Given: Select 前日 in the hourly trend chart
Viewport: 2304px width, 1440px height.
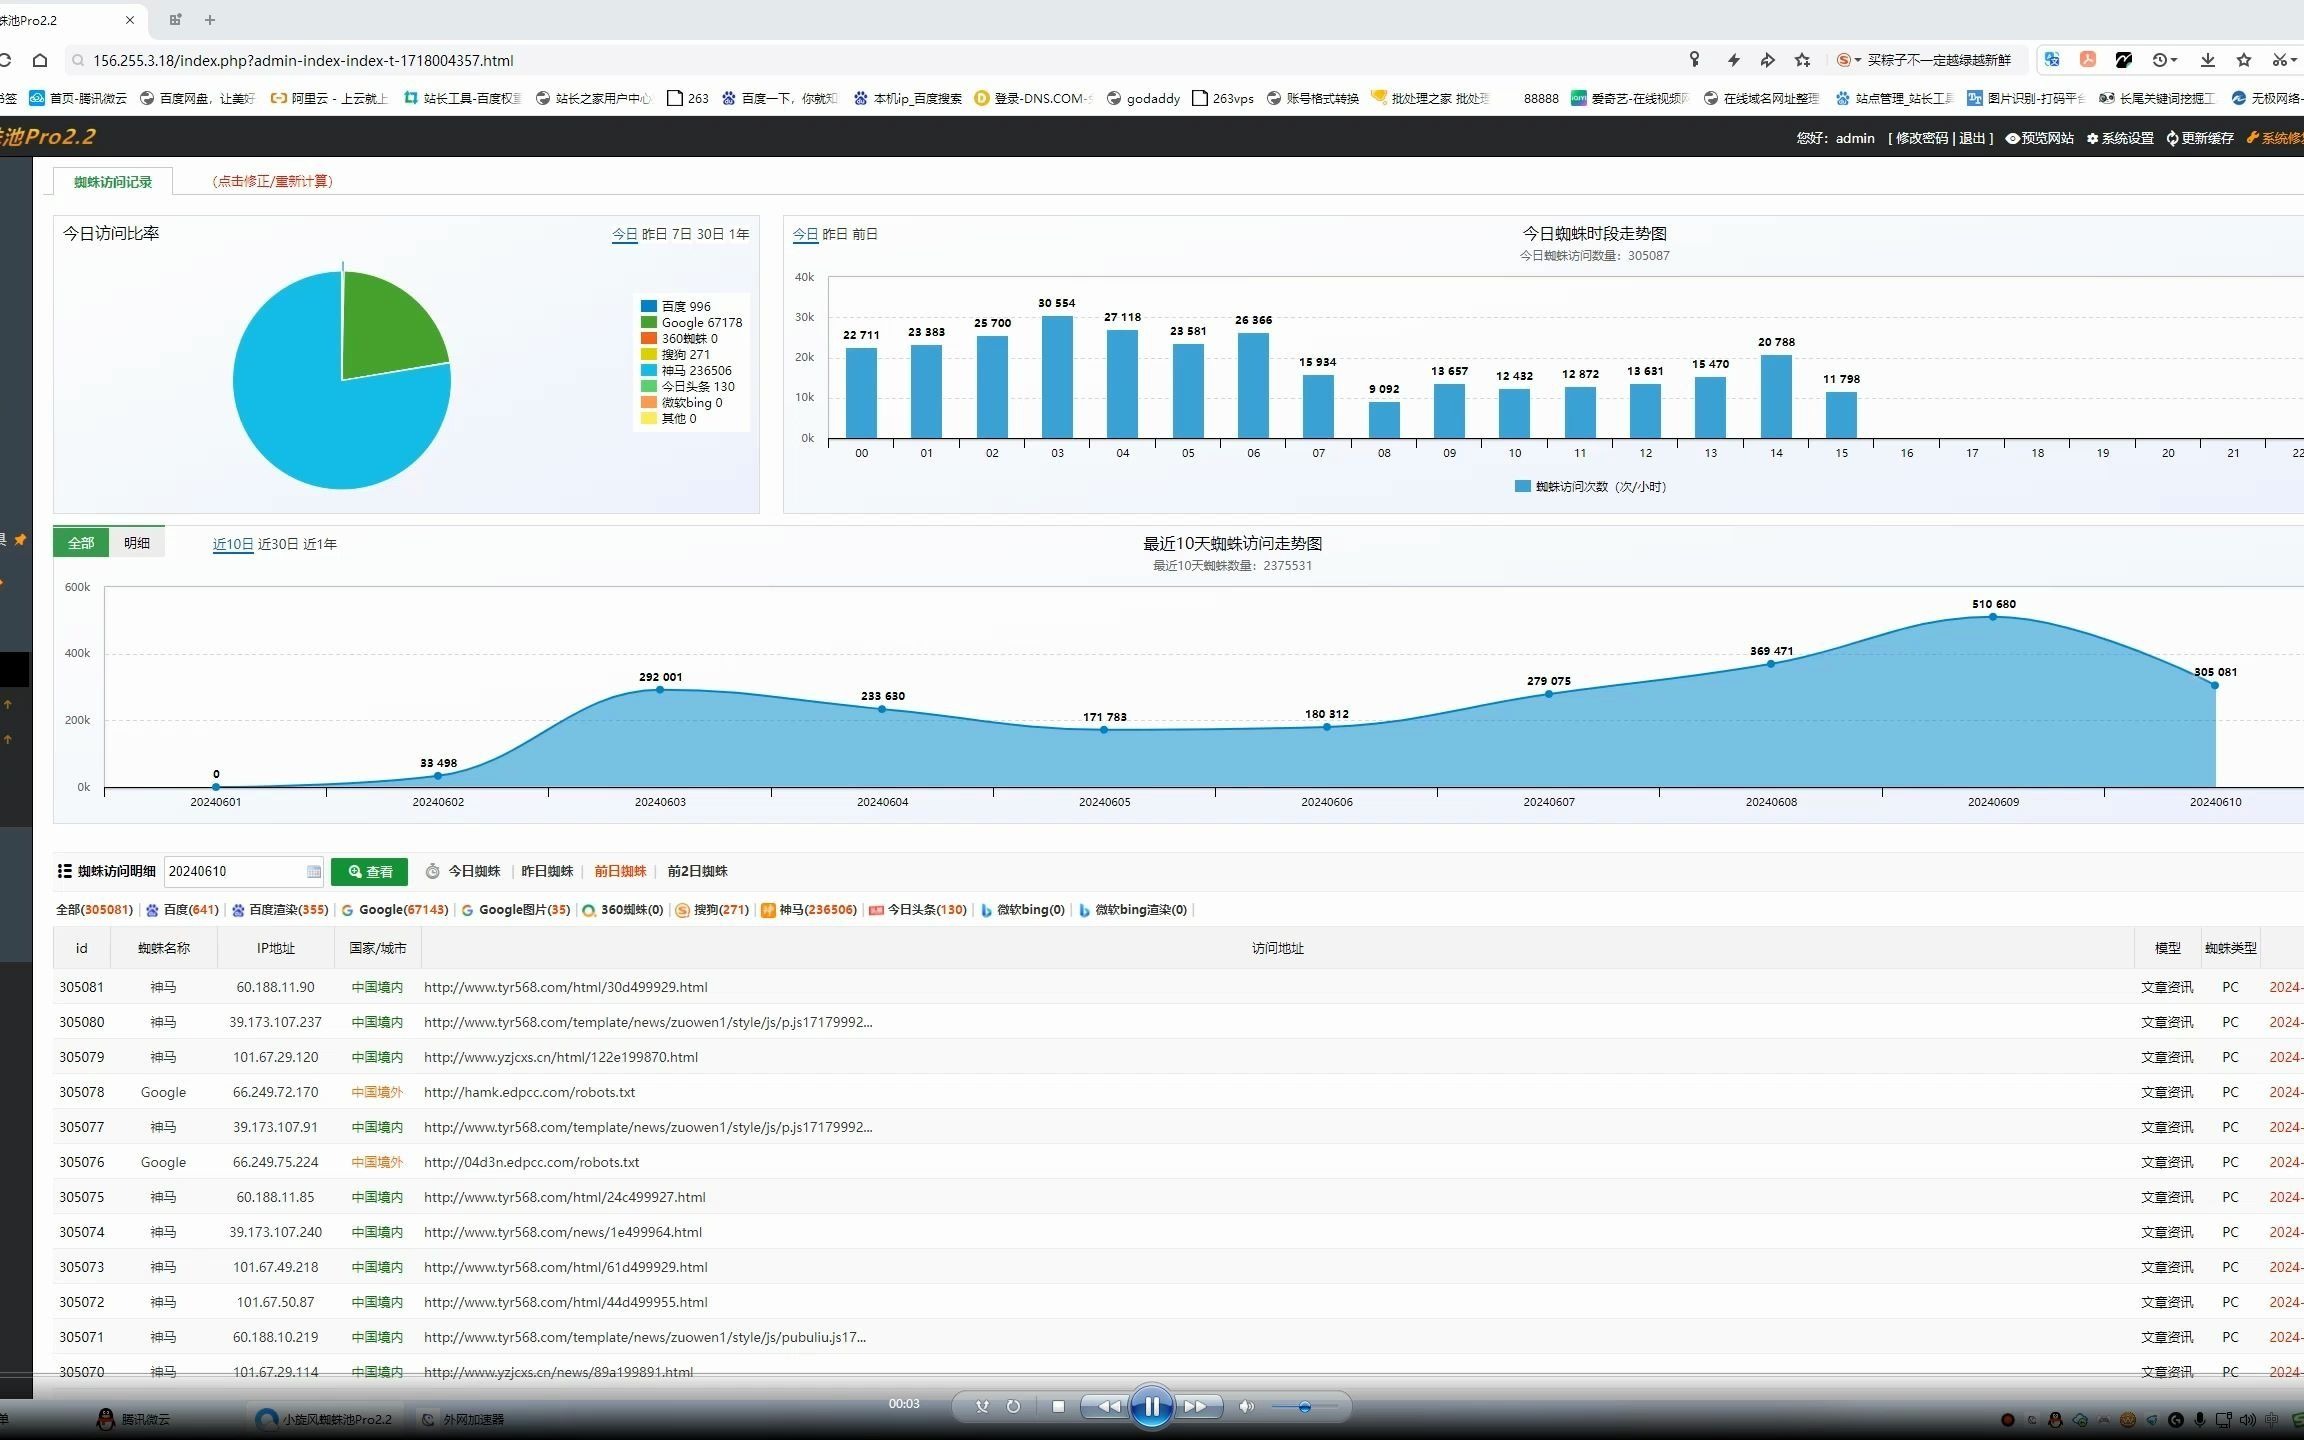Looking at the screenshot, I should point(864,234).
